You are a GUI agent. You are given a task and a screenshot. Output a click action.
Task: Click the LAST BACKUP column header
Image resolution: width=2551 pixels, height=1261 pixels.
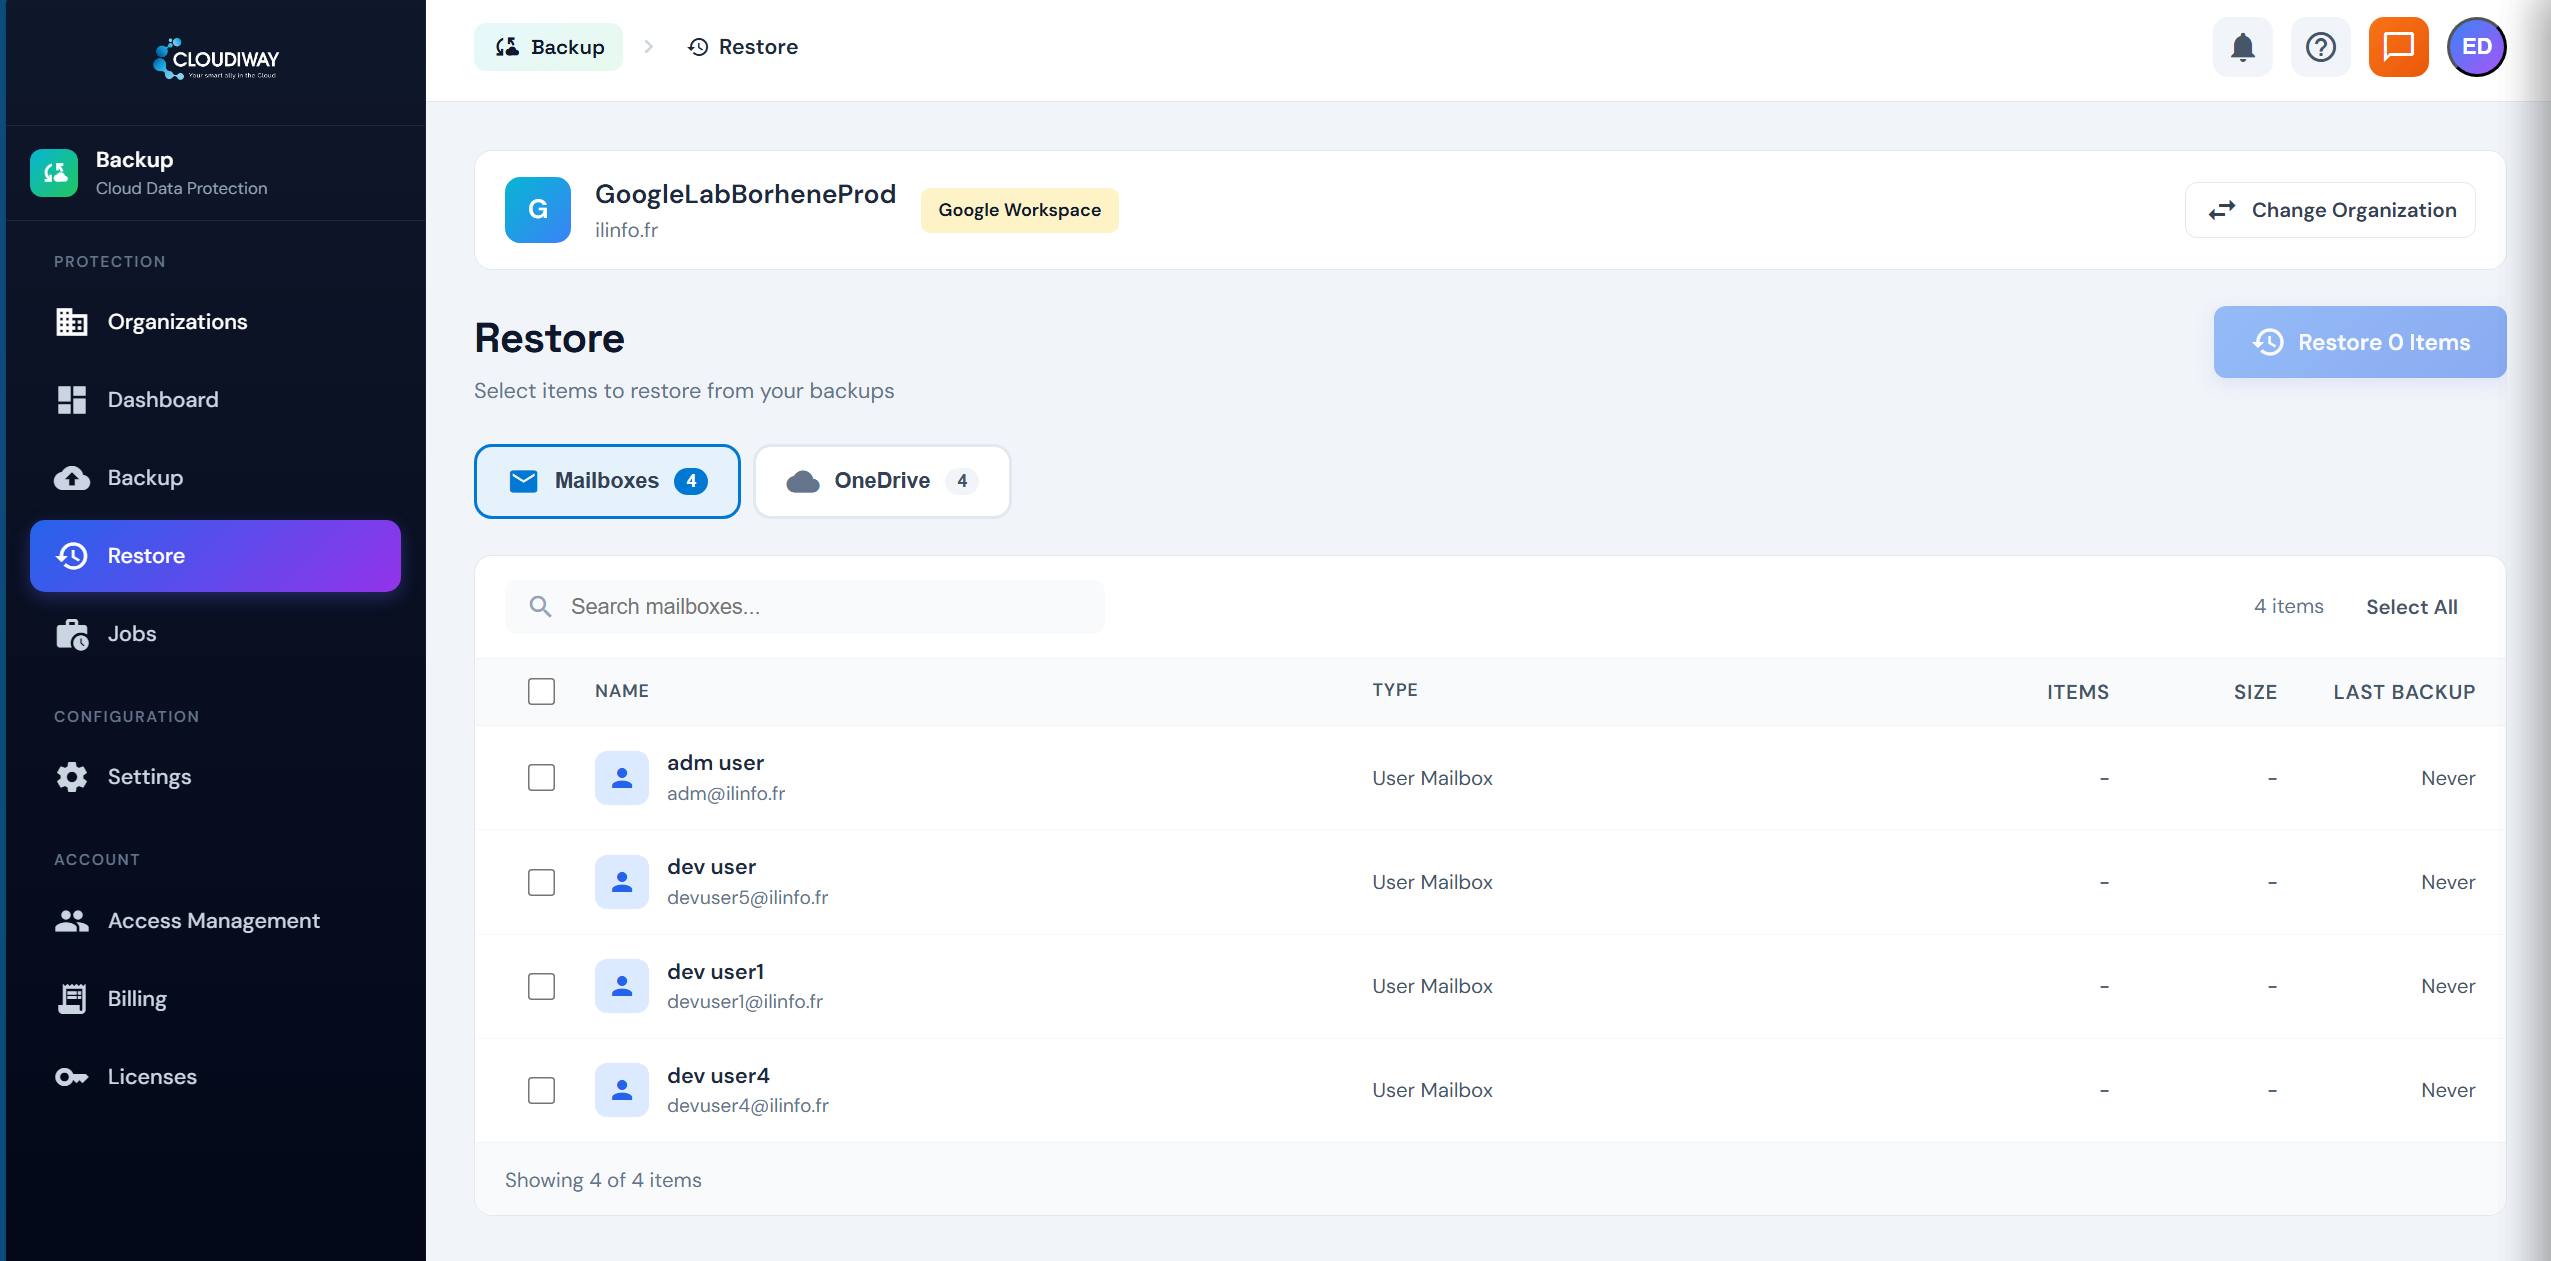[2404, 692]
